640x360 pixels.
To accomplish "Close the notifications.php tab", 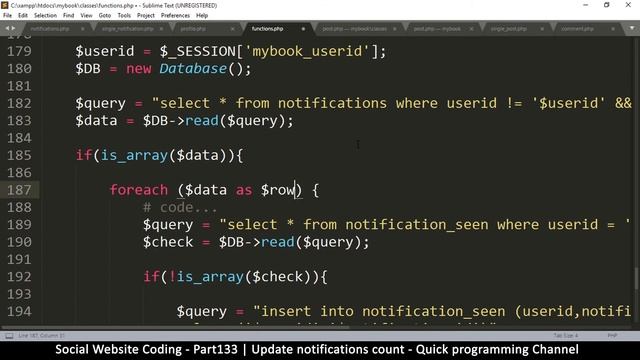I will click(82, 29).
